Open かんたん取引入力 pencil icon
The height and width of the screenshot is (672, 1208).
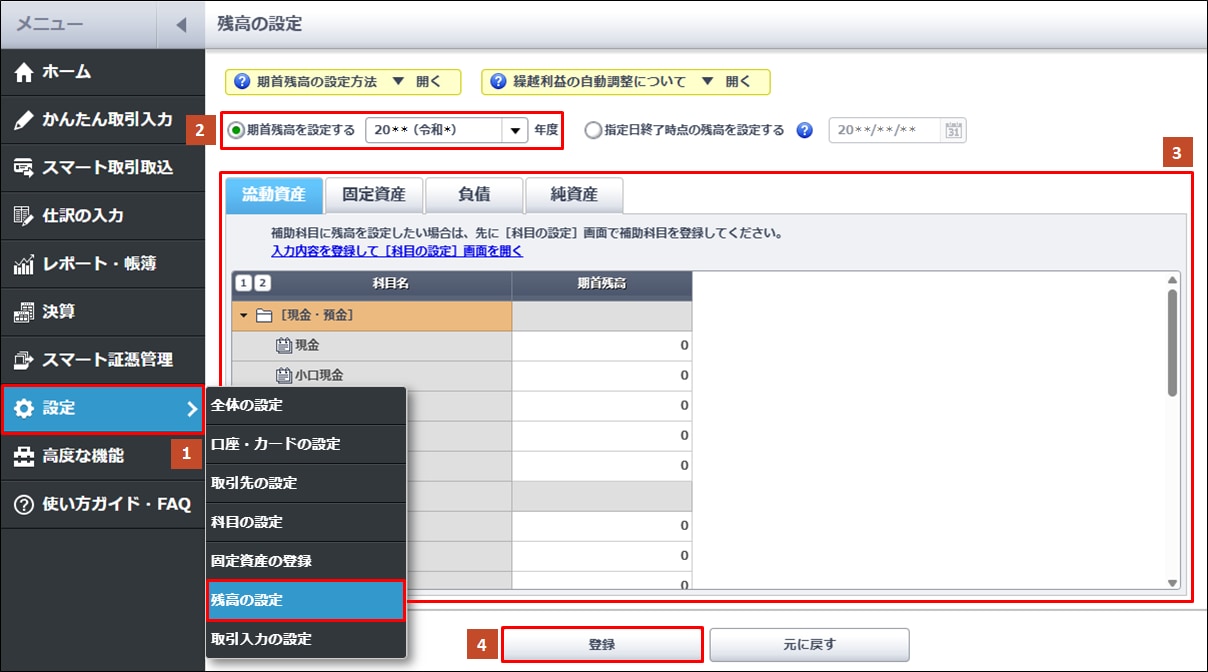25,120
